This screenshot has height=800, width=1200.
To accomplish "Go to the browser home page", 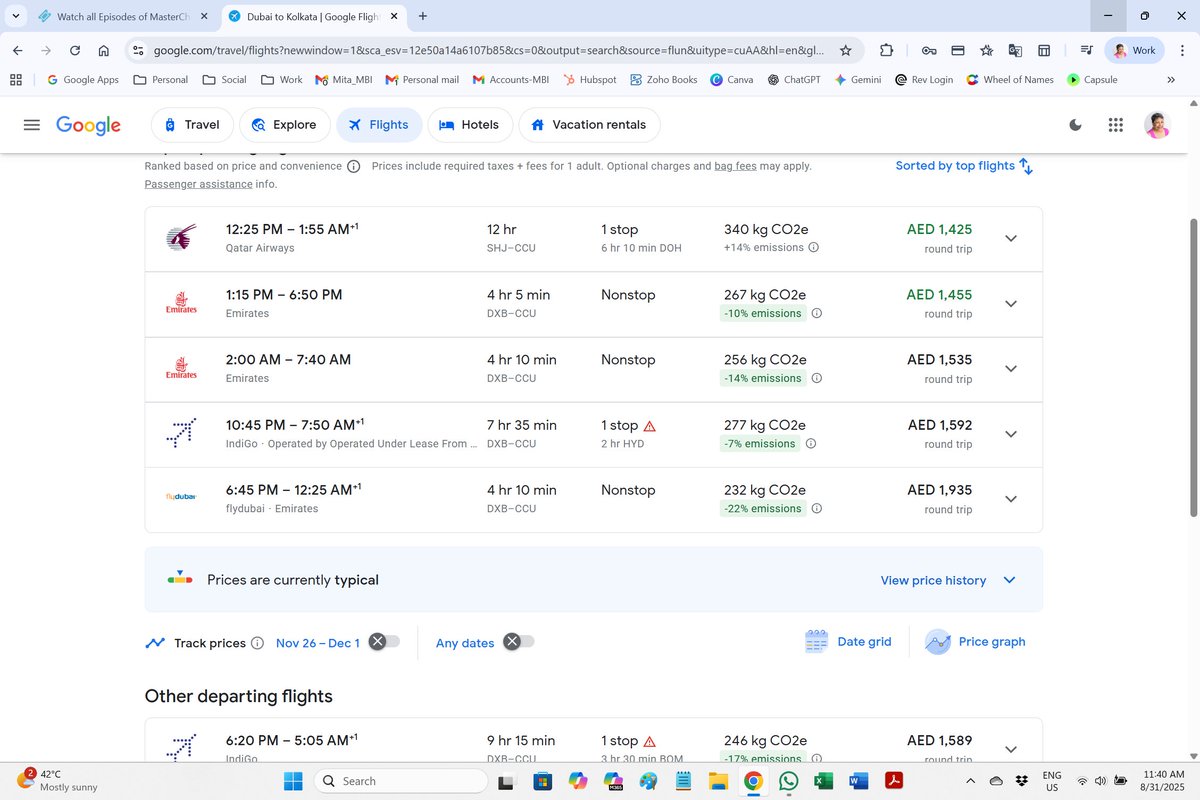I will [104, 50].
